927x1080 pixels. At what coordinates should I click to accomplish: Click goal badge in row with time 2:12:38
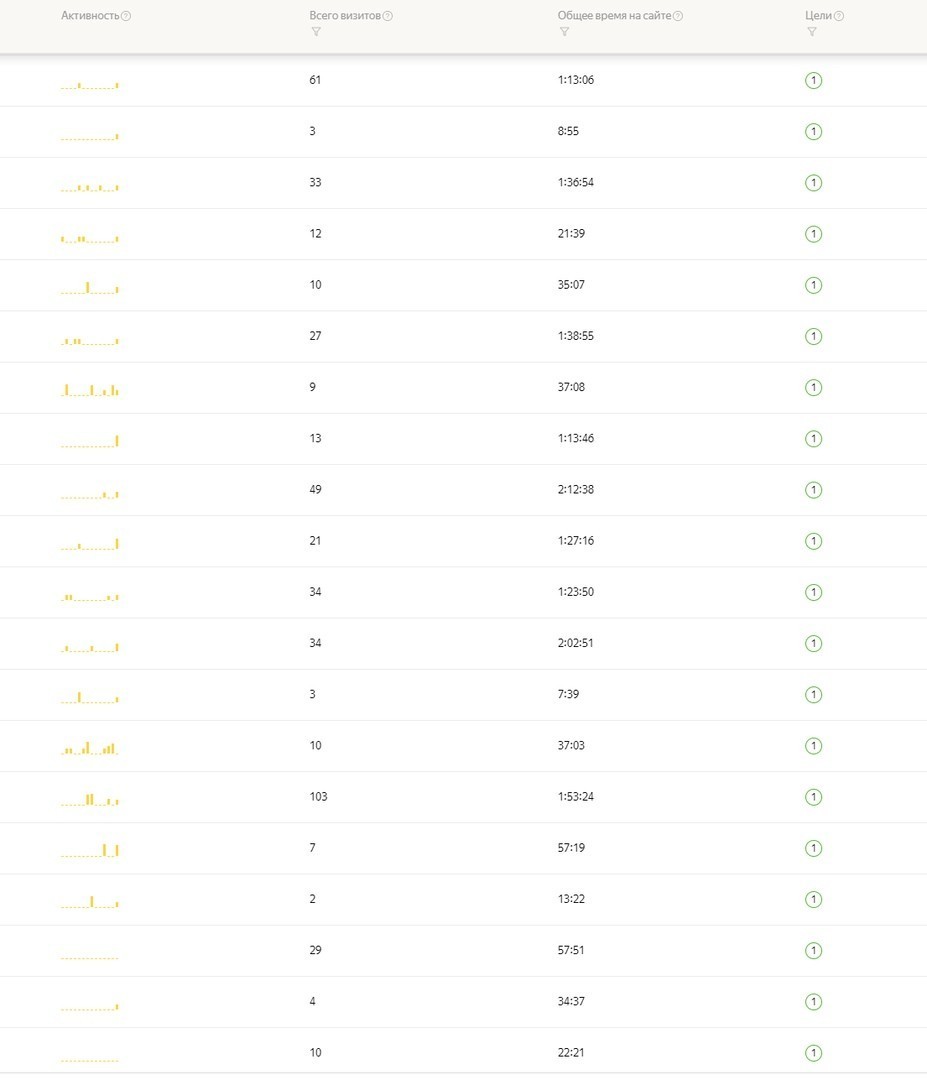tap(813, 490)
